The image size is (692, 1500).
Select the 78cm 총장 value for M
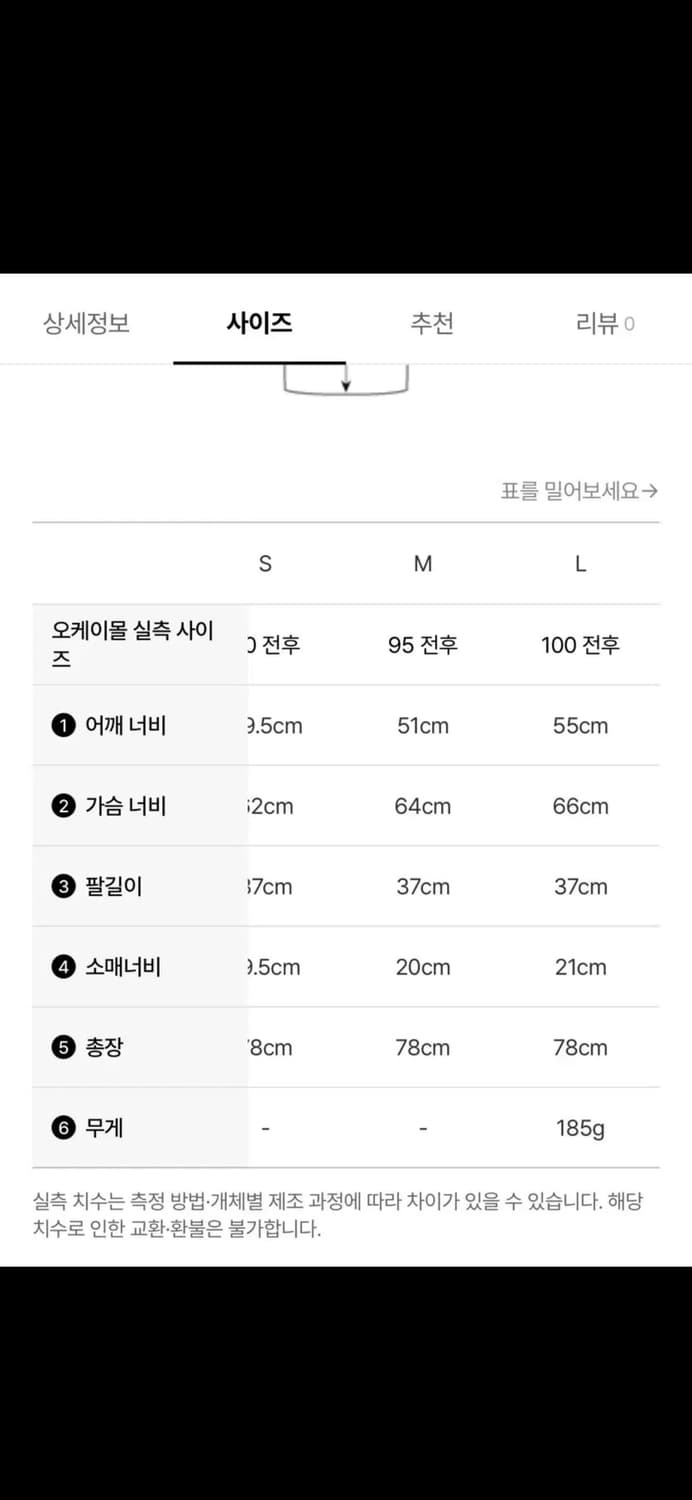(422, 1047)
